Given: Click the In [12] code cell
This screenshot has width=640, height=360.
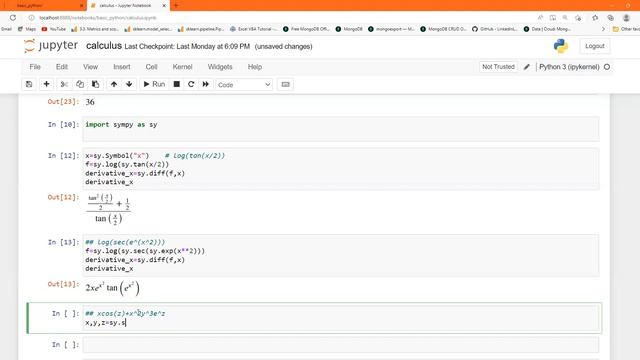Looking at the screenshot, I should point(341,169).
